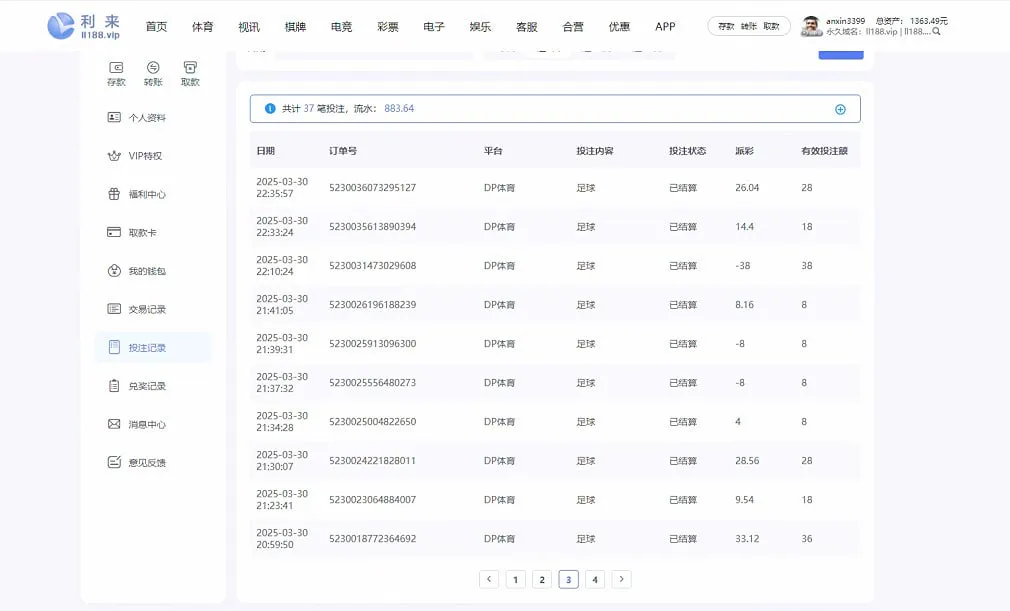Click the withdraw (取款) icon in sidebar
The image size is (1010, 611).
coord(190,68)
